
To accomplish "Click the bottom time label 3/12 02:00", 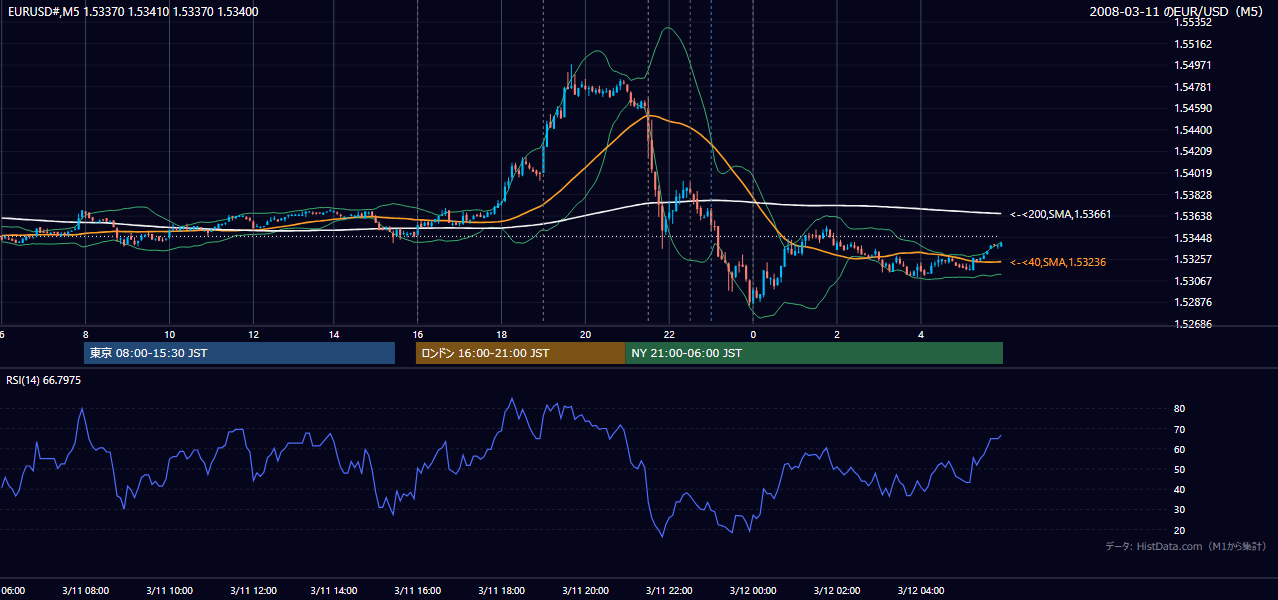I will [837, 590].
